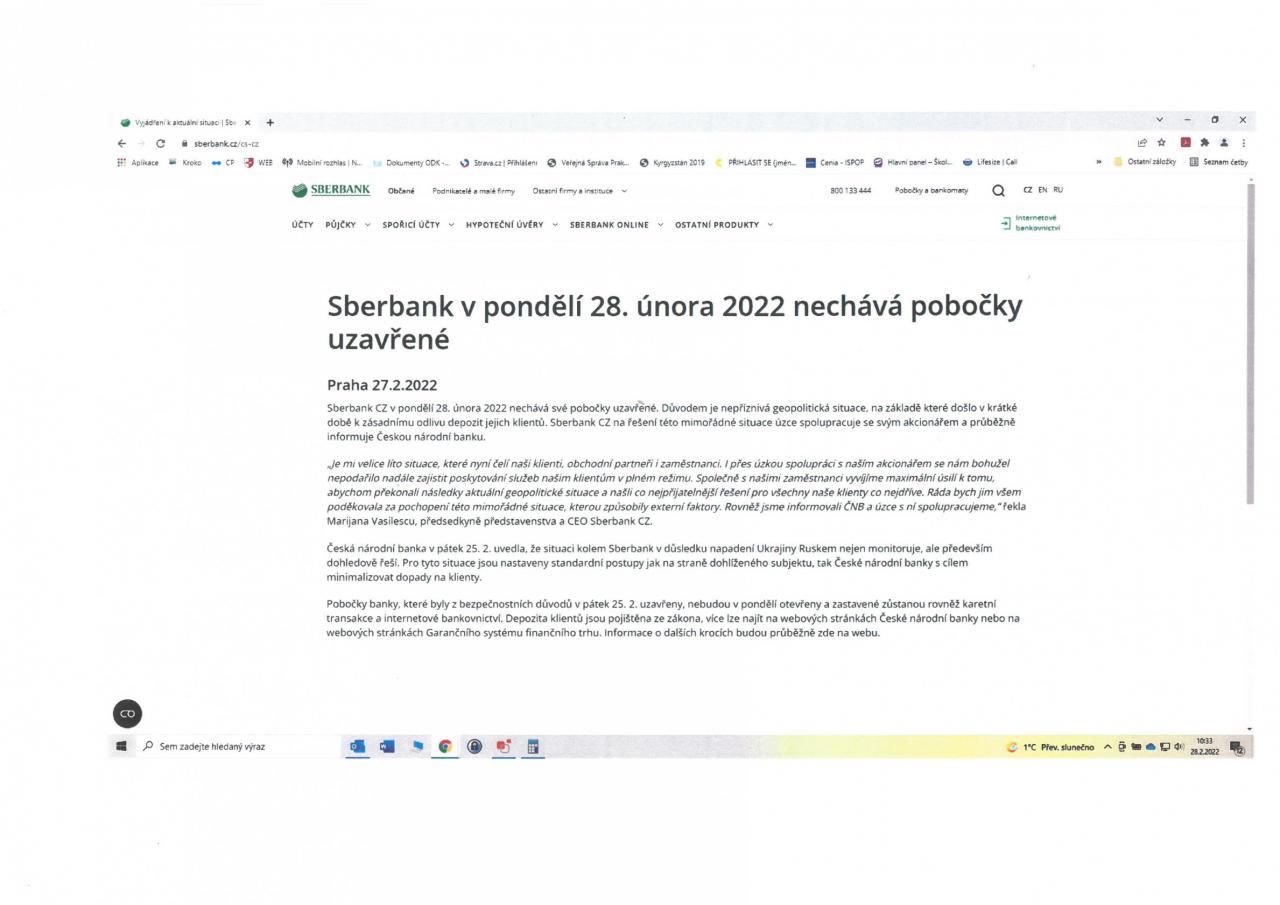Expand the Hypoteční úvěry dropdown

click(510, 225)
